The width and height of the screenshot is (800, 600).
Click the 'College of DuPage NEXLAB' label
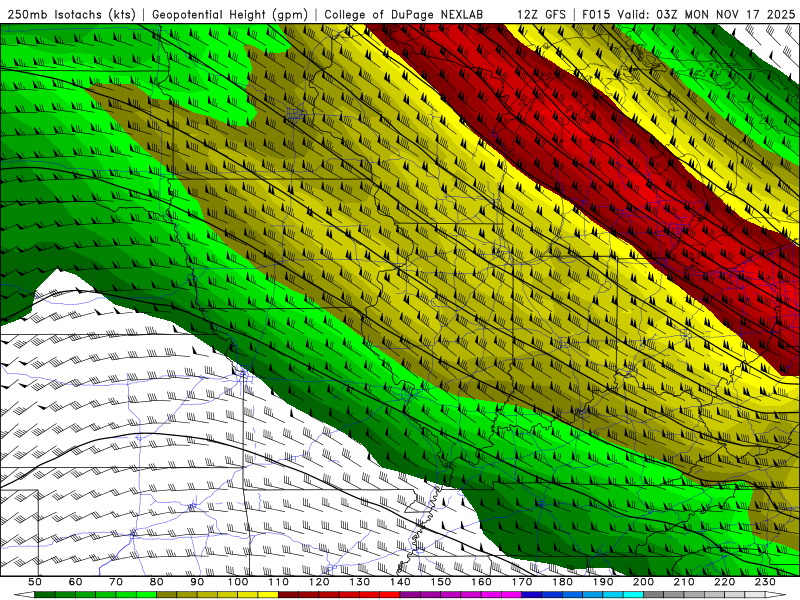pos(404,14)
